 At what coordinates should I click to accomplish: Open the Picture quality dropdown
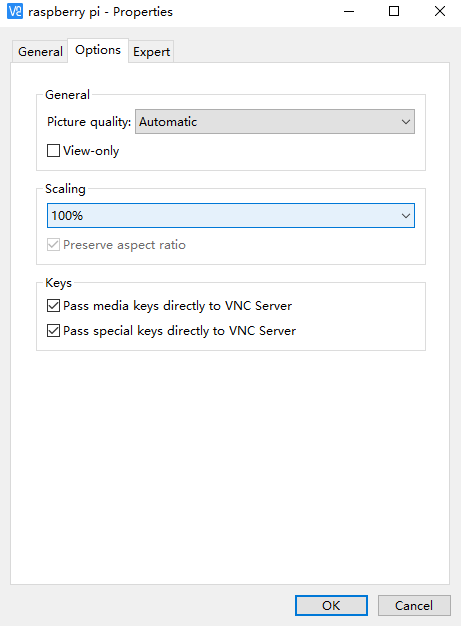coord(275,121)
